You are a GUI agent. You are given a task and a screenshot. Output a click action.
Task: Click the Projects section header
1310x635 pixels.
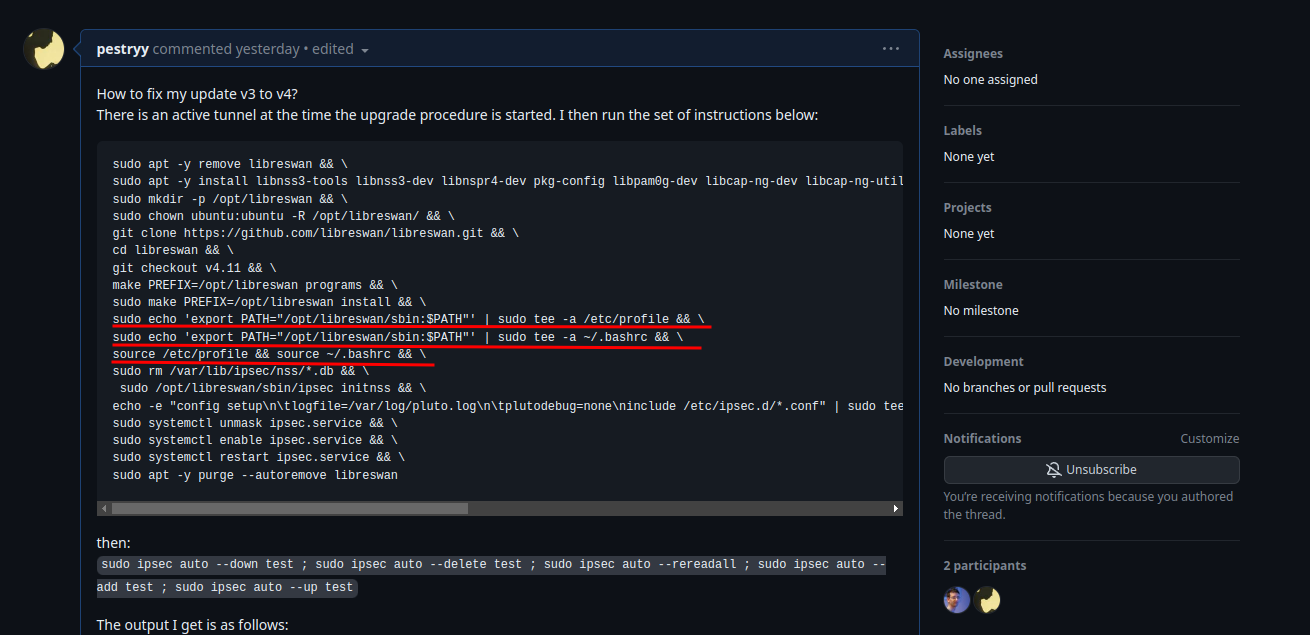(966, 207)
